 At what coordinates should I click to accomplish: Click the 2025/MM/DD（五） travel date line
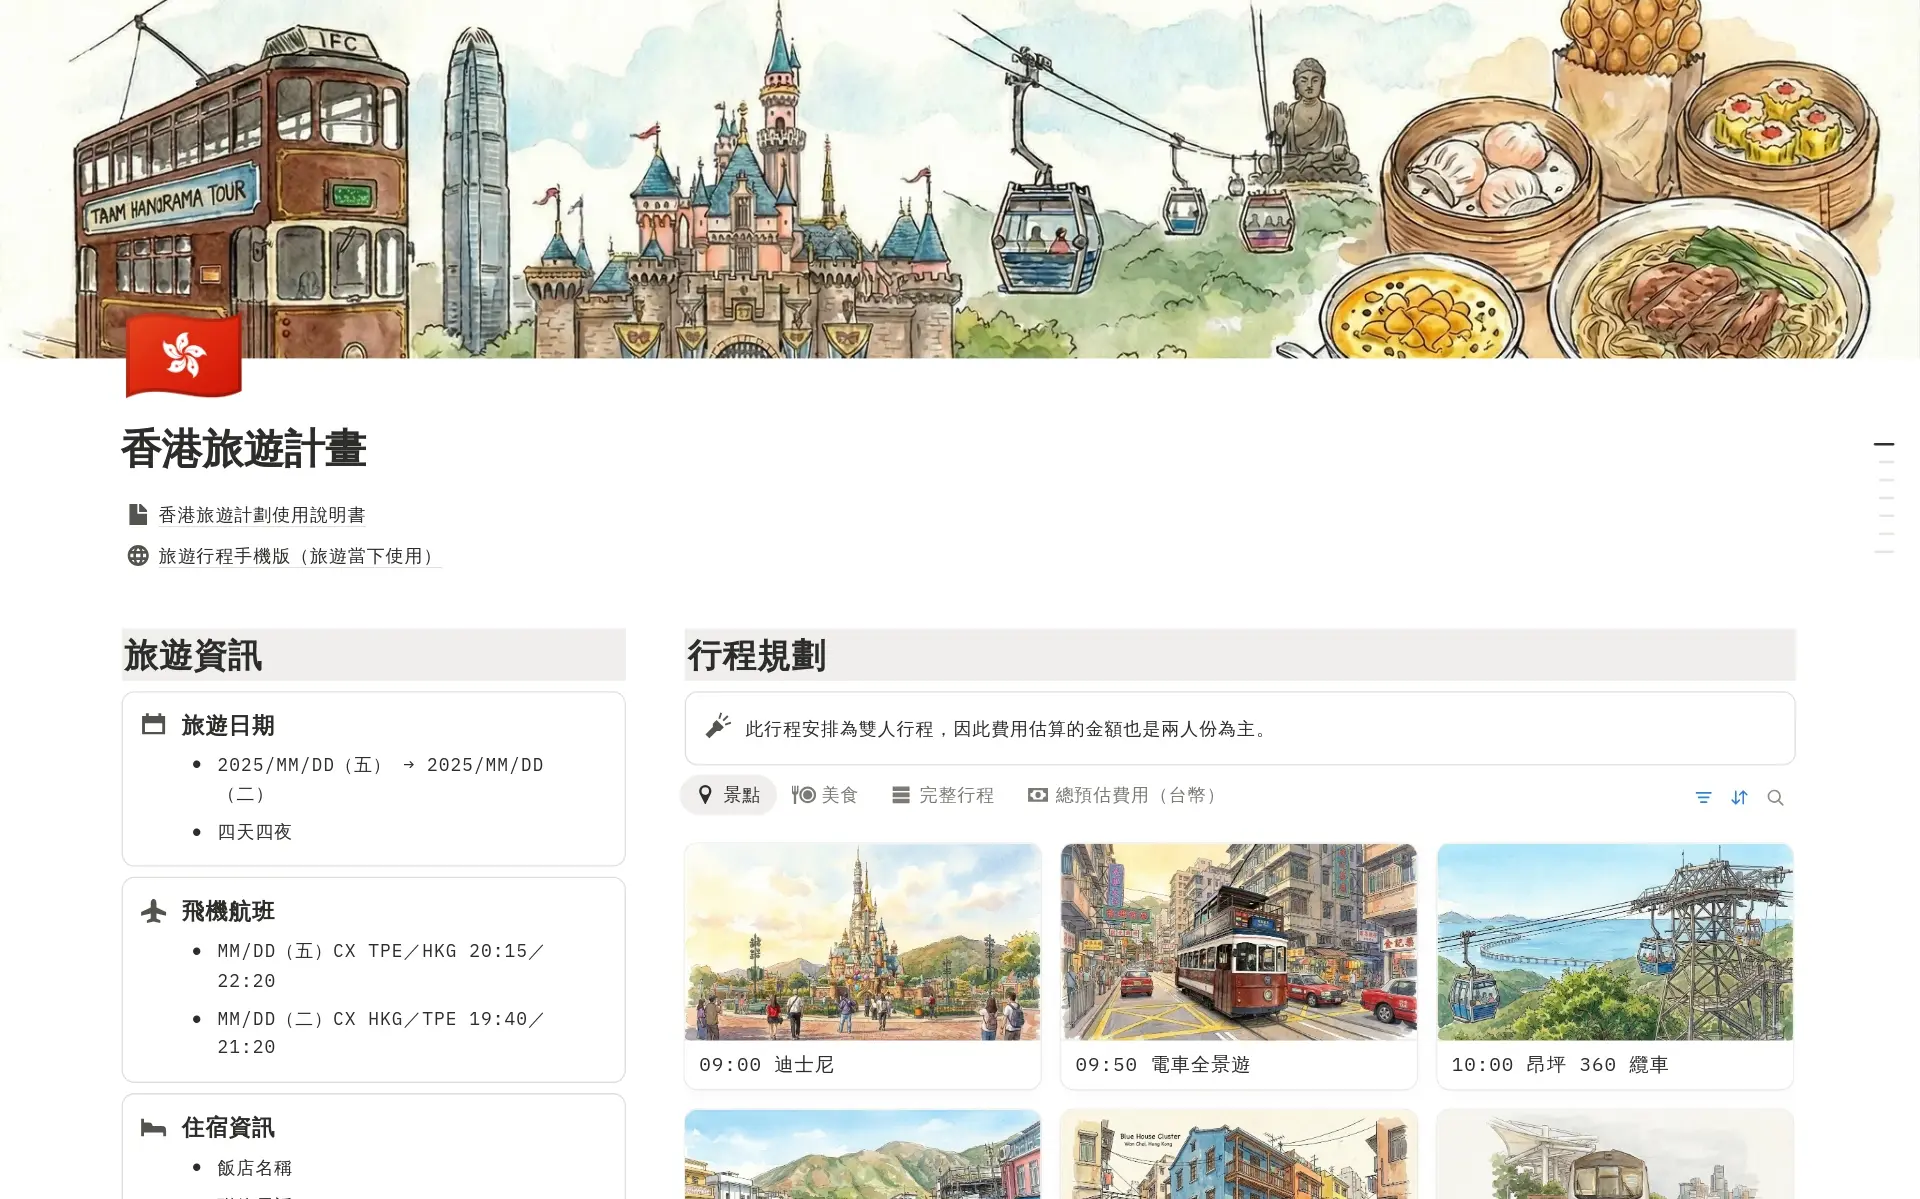pyautogui.click(x=381, y=779)
